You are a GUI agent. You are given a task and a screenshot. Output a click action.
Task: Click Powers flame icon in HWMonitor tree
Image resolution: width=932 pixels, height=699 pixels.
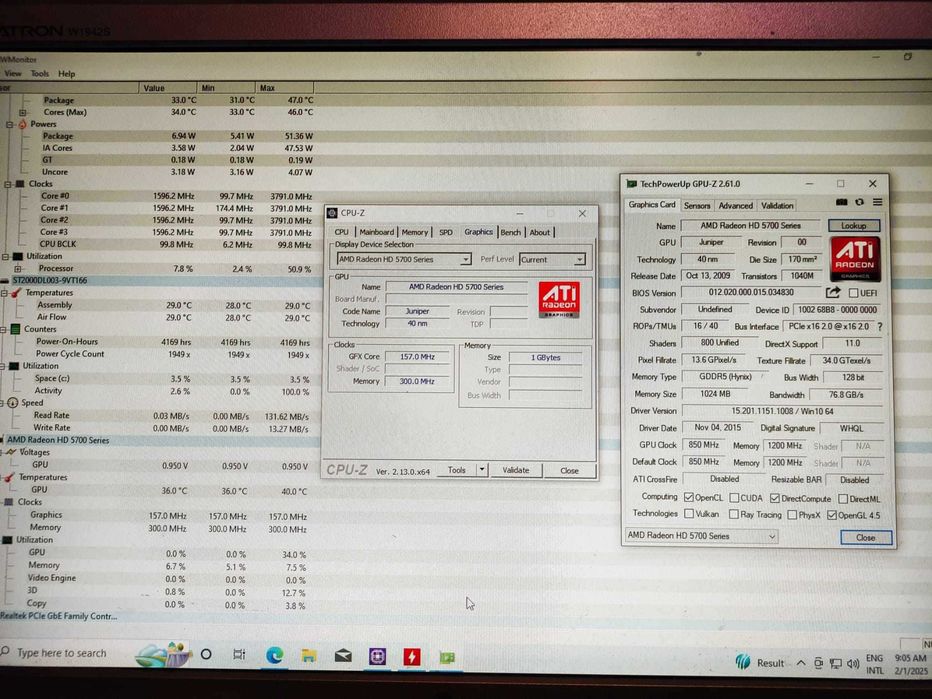pyautogui.click(x=23, y=124)
